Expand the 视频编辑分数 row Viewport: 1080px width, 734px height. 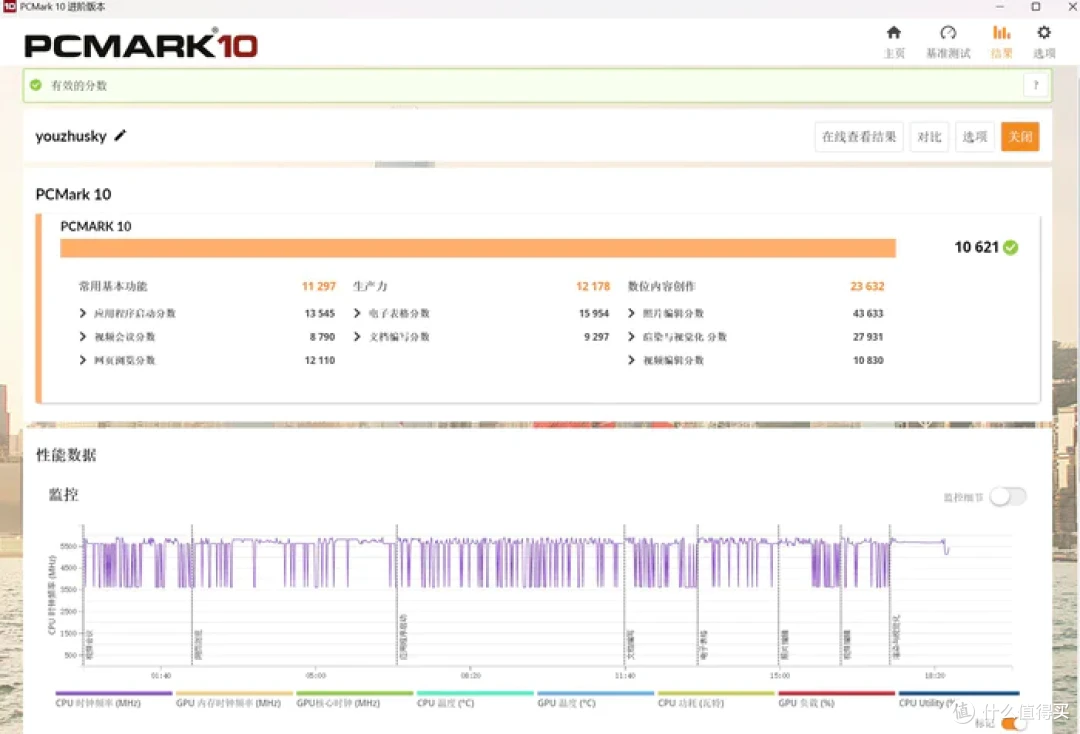[631, 360]
